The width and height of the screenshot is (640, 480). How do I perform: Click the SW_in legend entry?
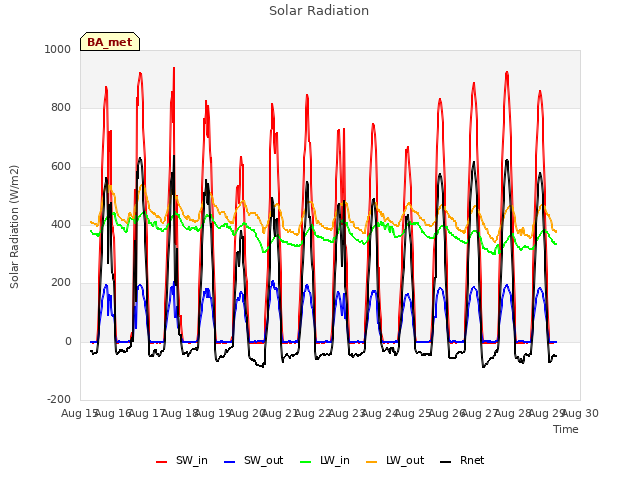point(182,460)
